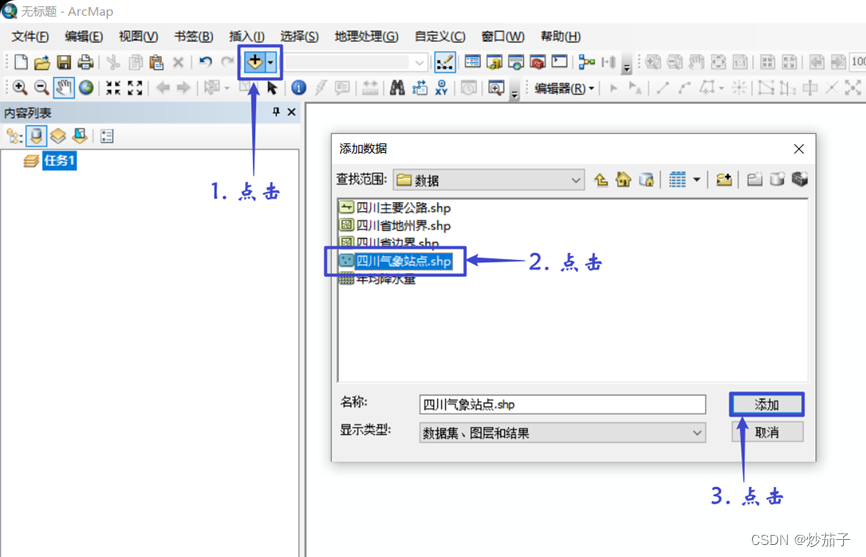Go up one level in Add Data dialog
The height and width of the screenshot is (557, 866).
pos(601,179)
